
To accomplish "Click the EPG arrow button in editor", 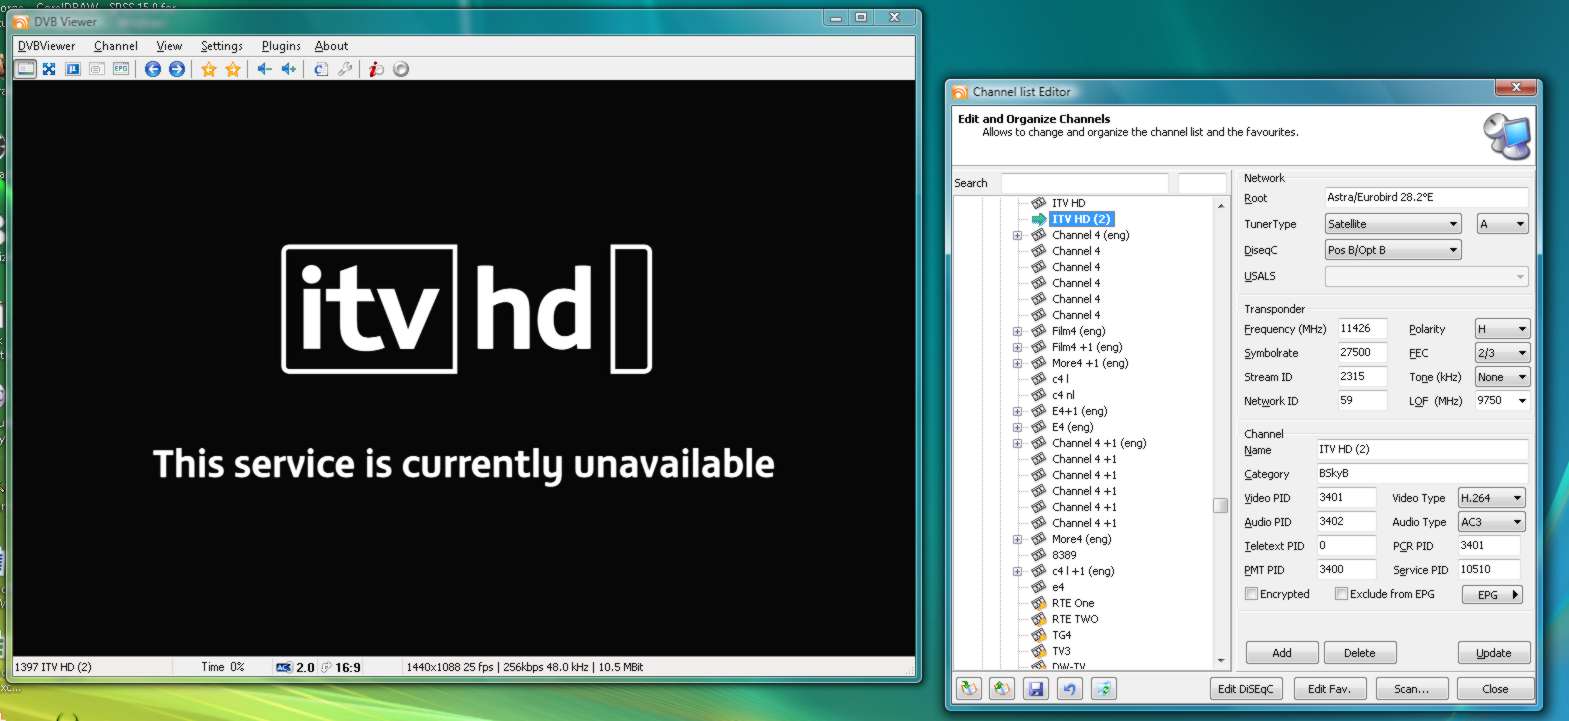I will tap(1493, 594).
